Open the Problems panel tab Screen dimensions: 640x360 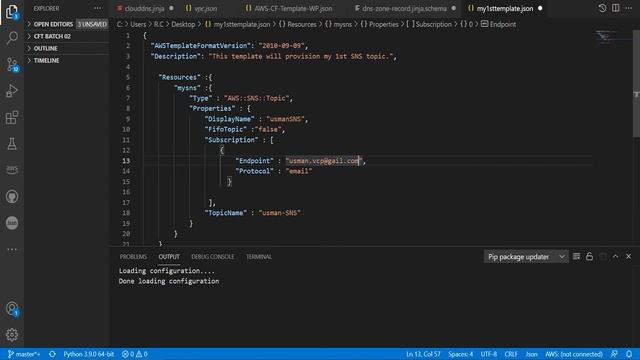tap(133, 257)
